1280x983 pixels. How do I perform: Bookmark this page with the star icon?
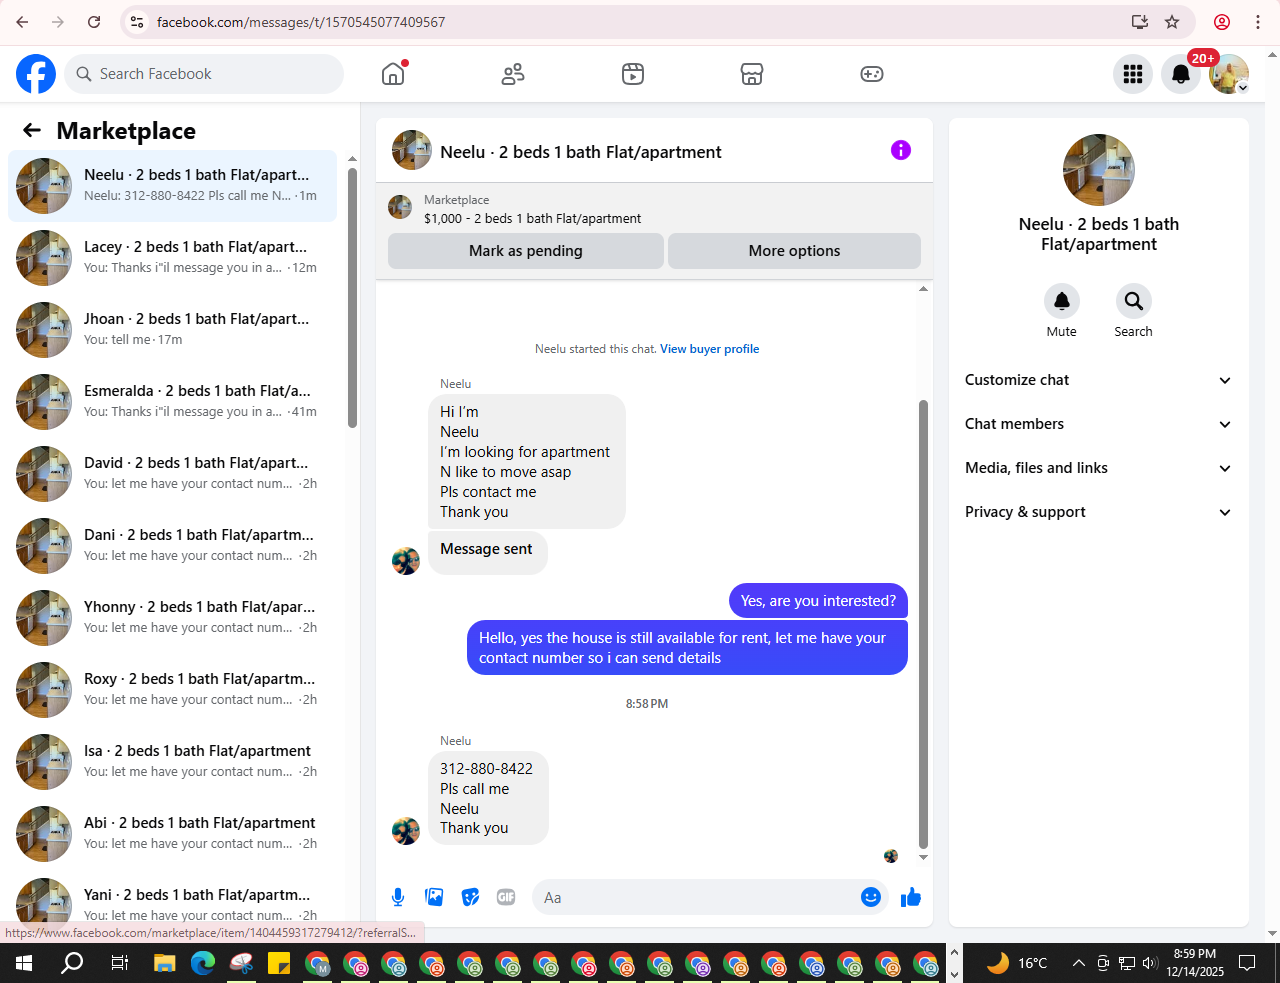coord(1172,22)
